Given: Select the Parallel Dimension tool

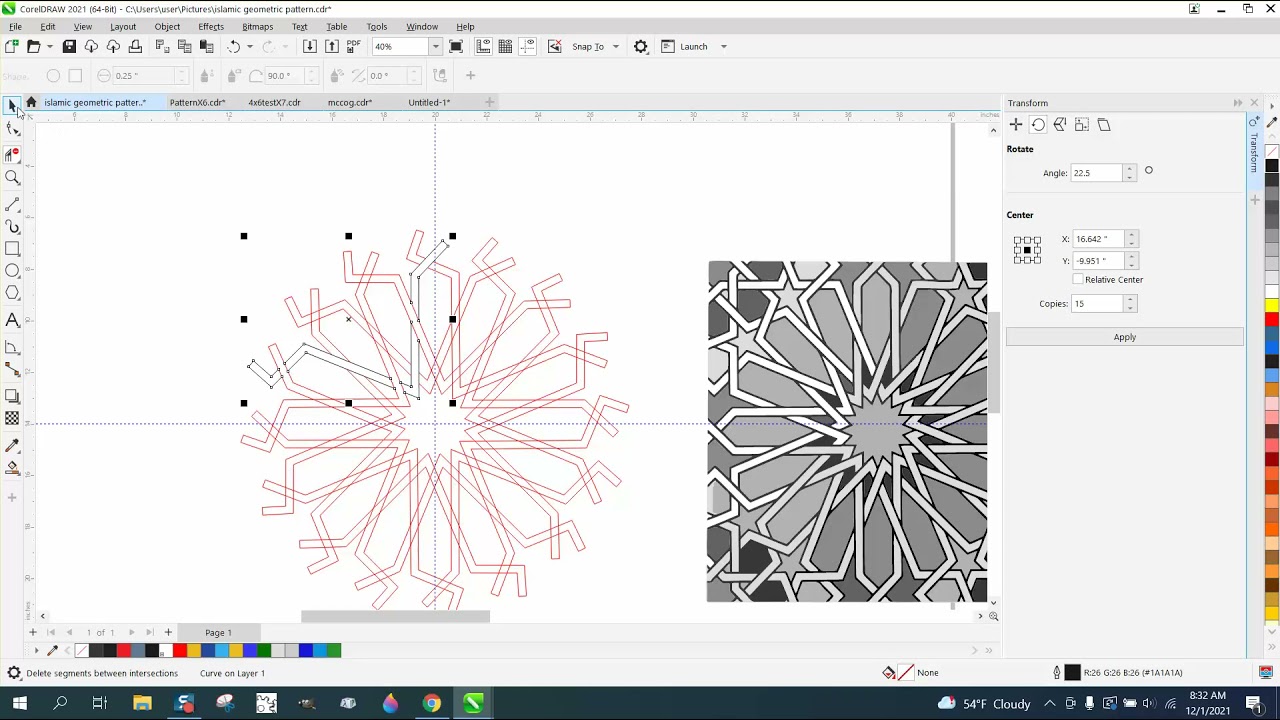Looking at the screenshot, I should [12, 347].
